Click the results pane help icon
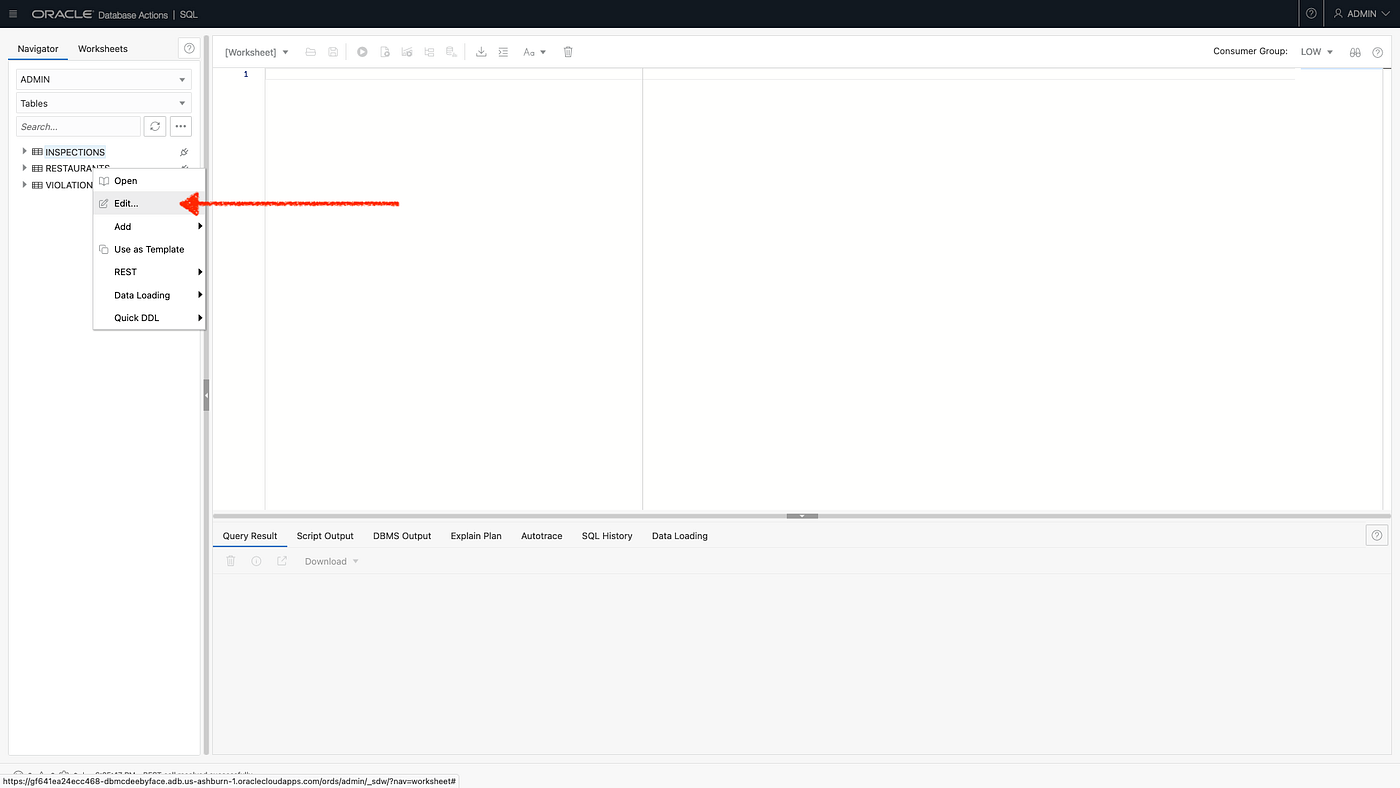The height and width of the screenshot is (788, 1400). pyautogui.click(x=1377, y=536)
